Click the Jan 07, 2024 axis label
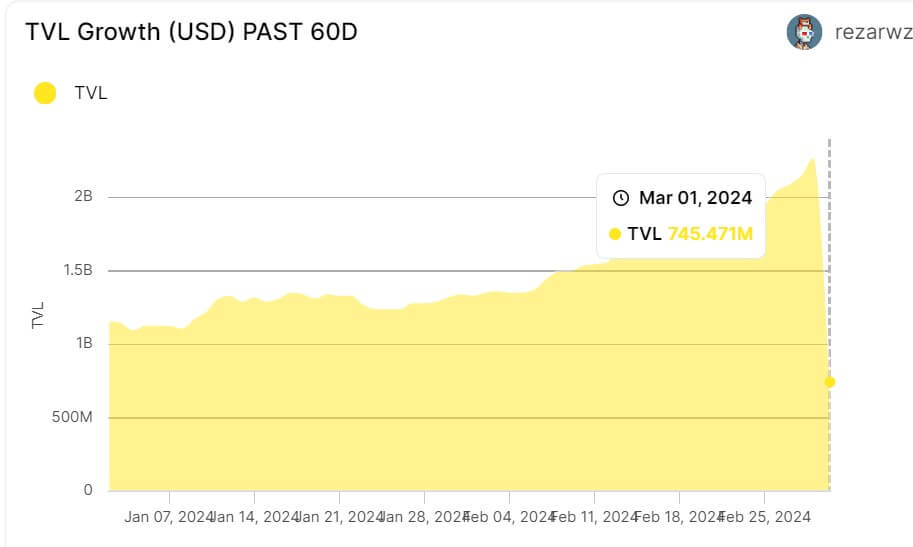This screenshot has width=913, height=547. tap(169, 517)
